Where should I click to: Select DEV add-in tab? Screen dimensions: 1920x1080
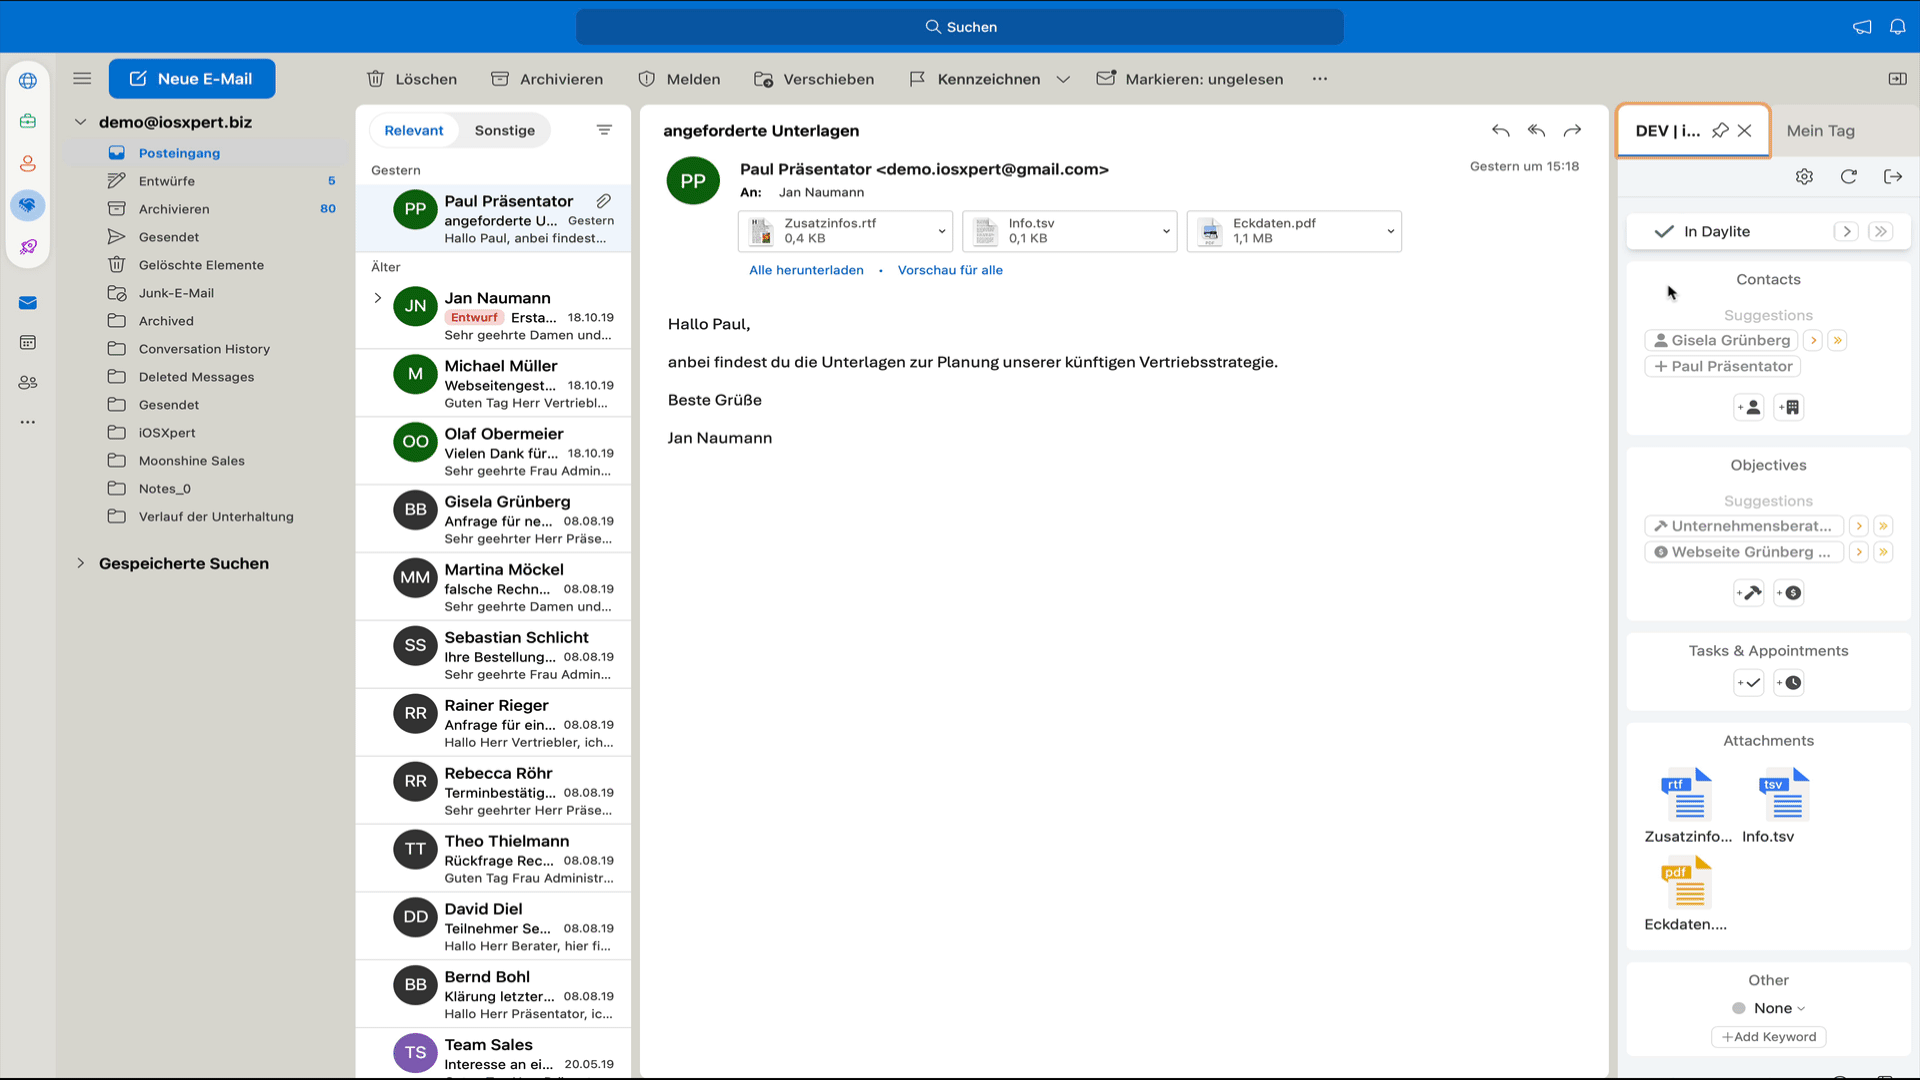coord(1667,130)
